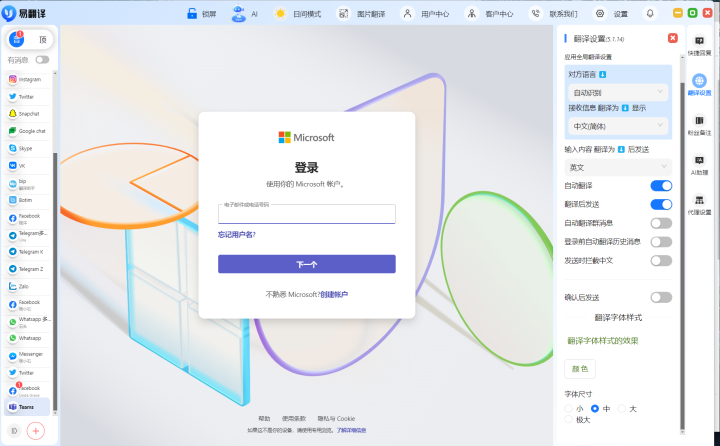Toggle the 有消息 switch
Viewport: 720px width, 446px height.
tap(42, 60)
